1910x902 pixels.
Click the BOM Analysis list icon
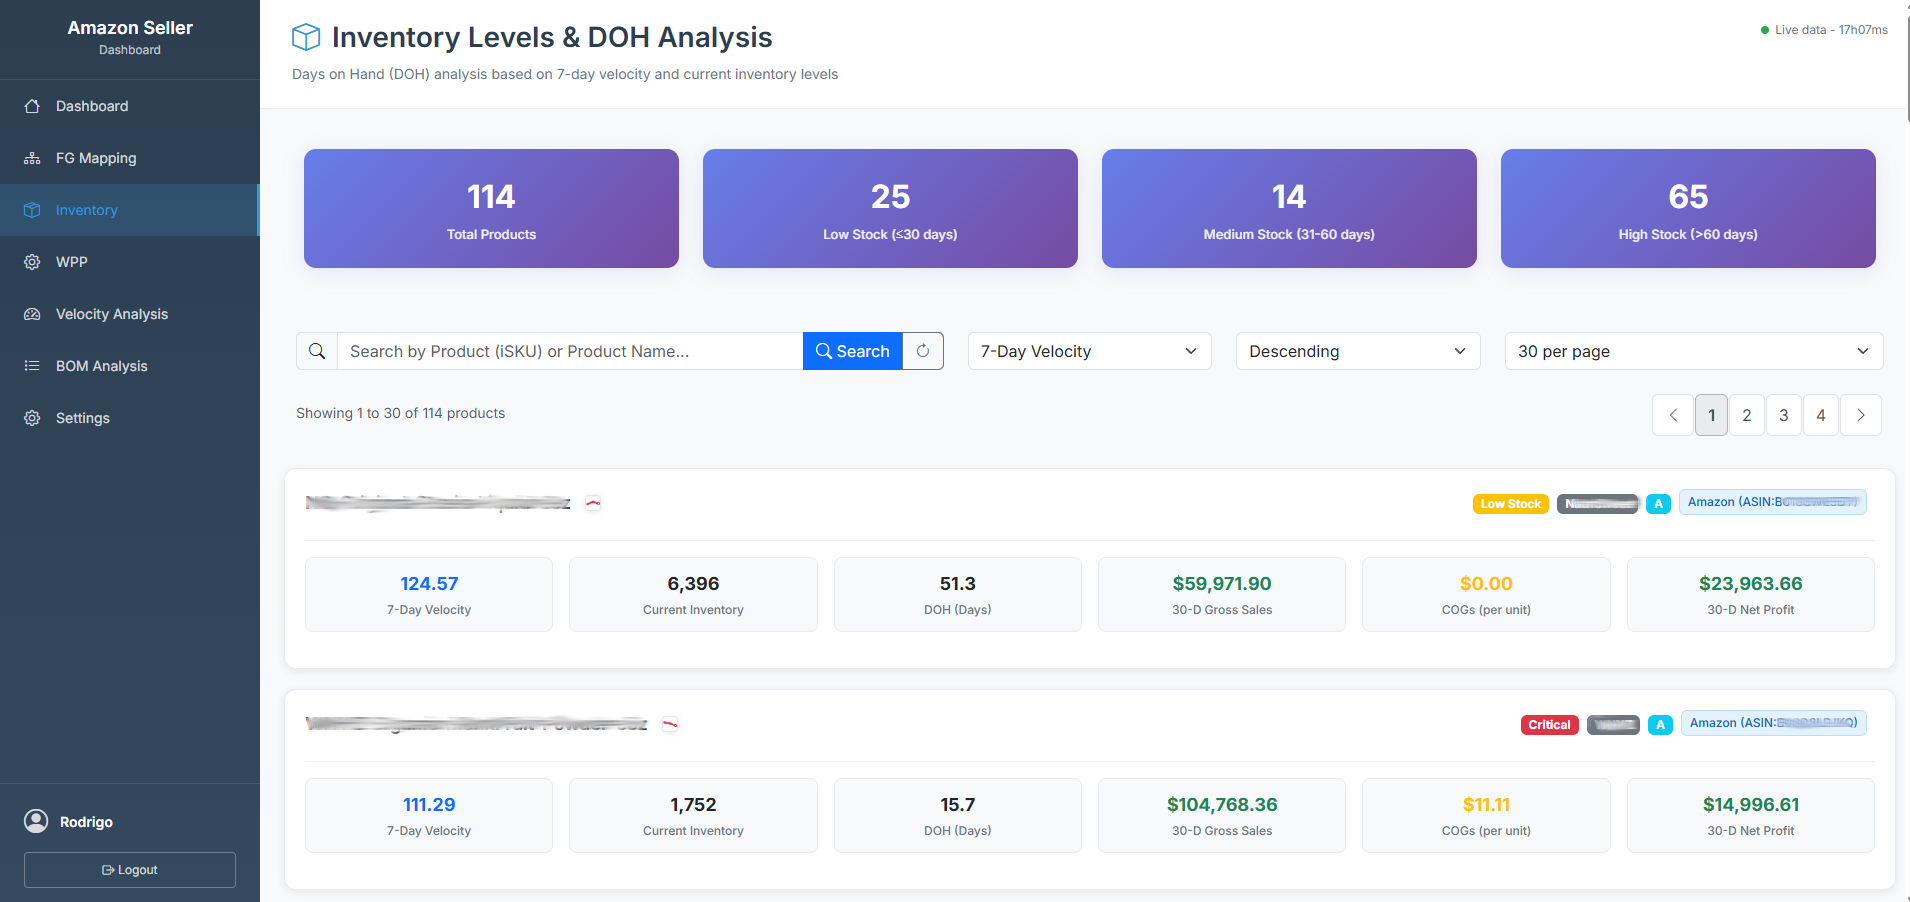coord(33,365)
